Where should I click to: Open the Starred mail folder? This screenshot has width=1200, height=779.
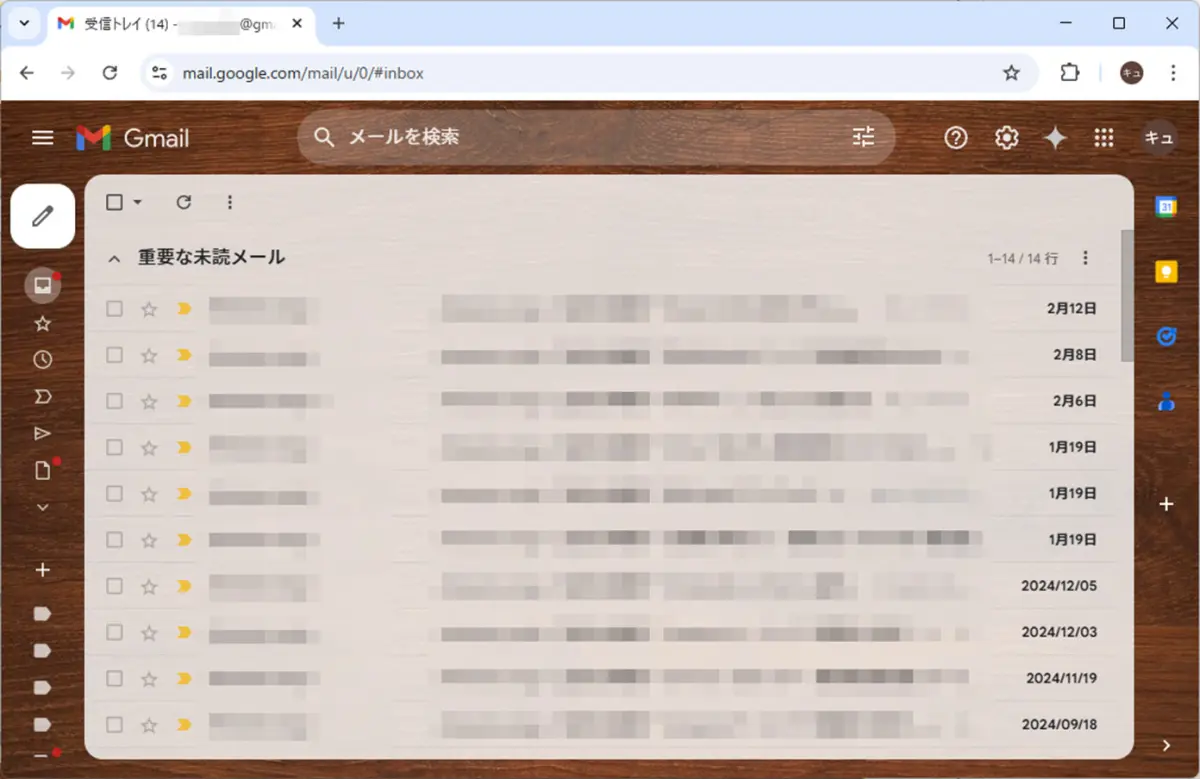pyautogui.click(x=42, y=323)
